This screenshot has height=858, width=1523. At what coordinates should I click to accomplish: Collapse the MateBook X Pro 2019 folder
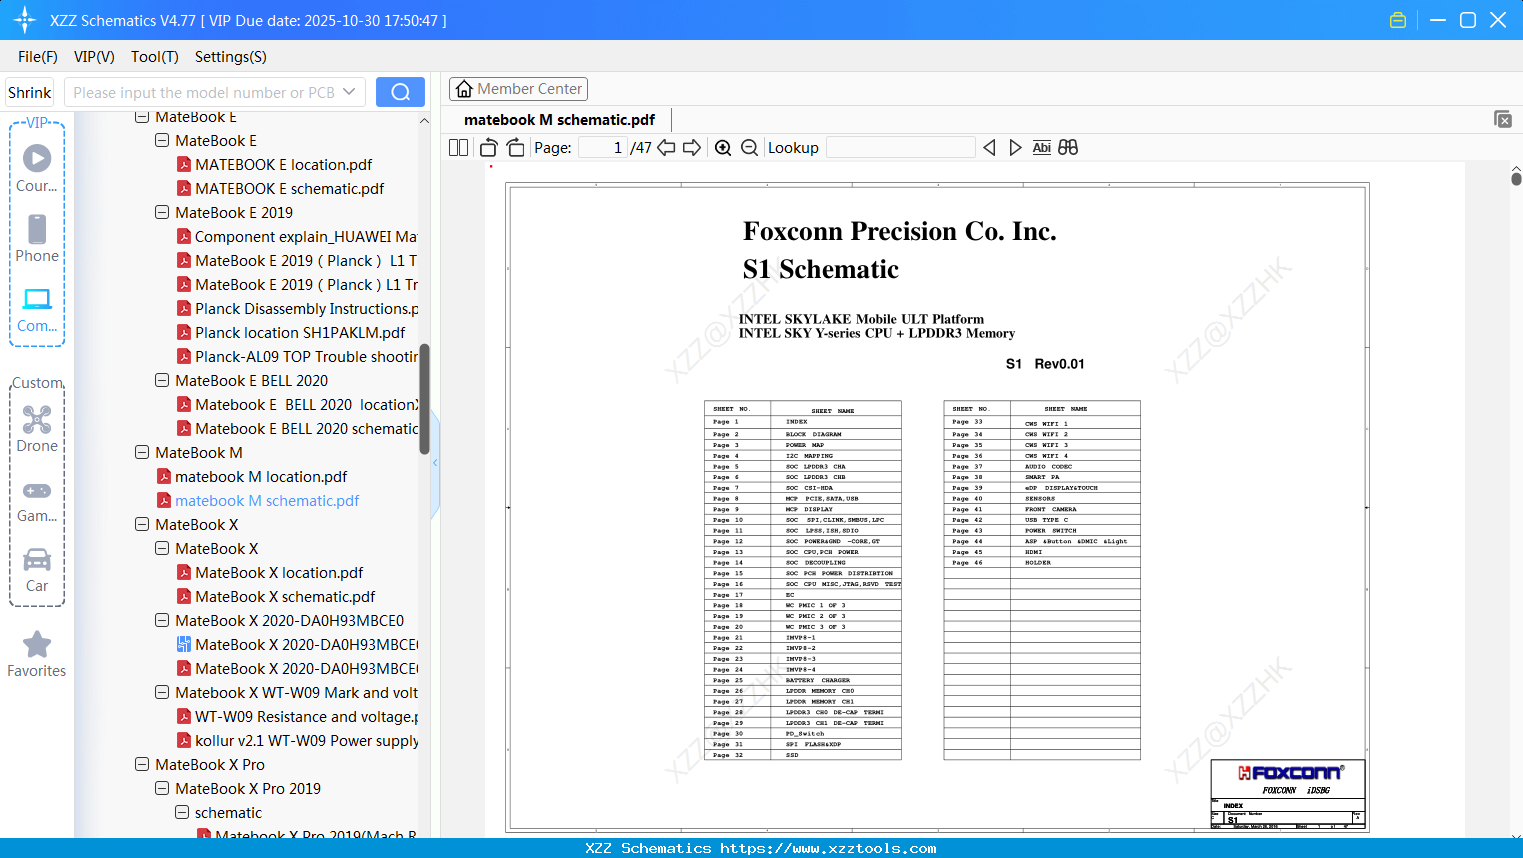click(162, 789)
